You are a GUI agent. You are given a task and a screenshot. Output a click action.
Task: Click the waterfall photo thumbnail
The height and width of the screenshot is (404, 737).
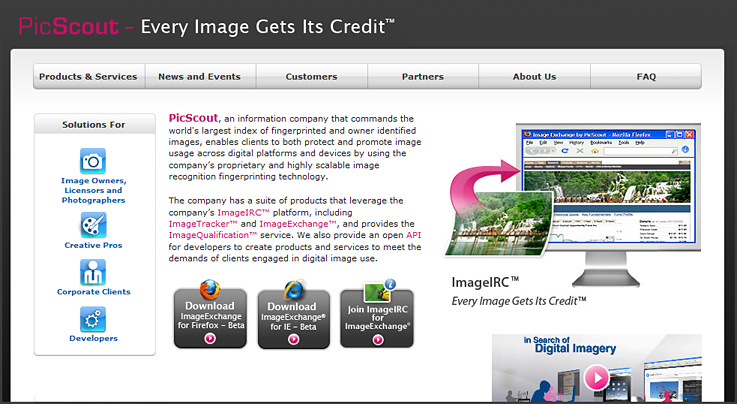pyautogui.click(x=499, y=223)
